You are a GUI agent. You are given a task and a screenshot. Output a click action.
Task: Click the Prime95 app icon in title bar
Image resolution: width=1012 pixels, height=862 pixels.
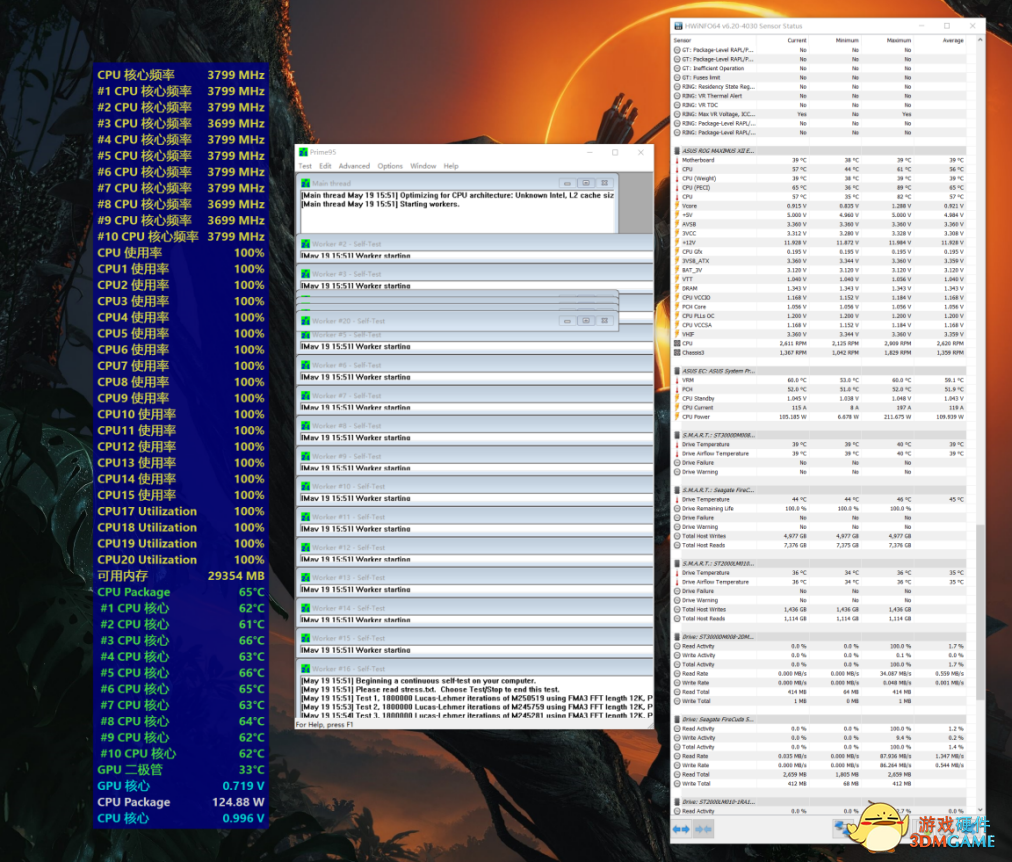[x=303, y=152]
